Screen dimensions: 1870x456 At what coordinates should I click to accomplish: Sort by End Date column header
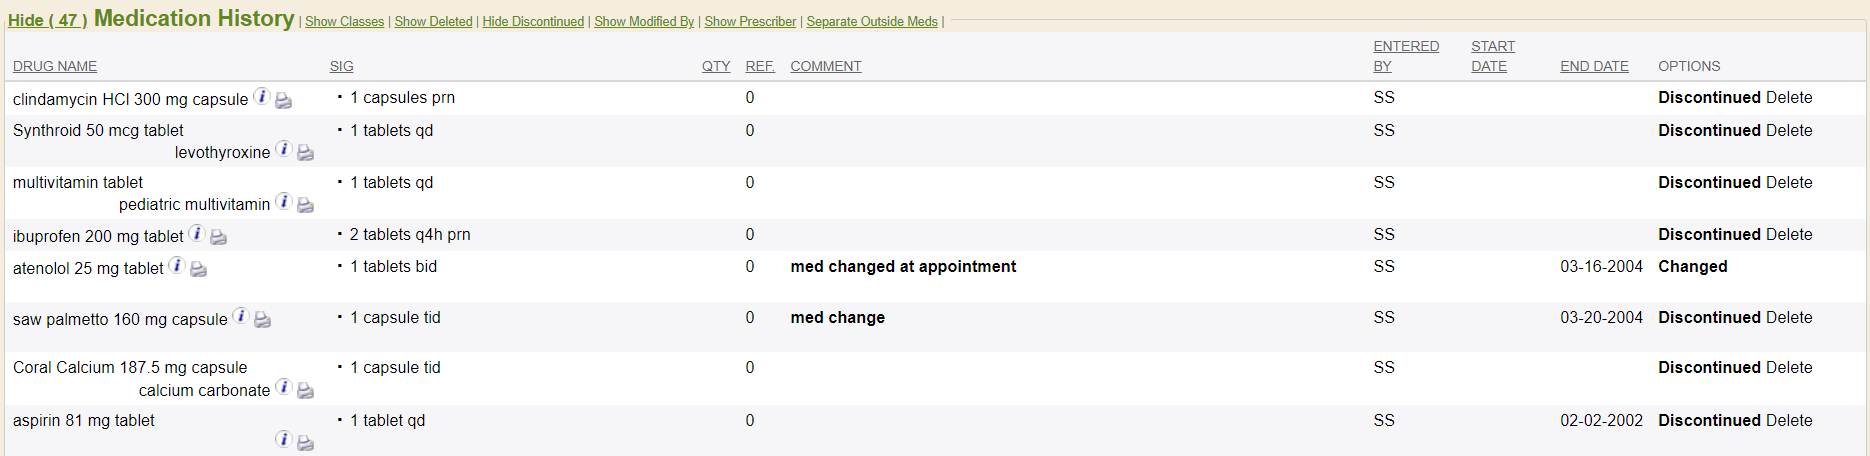tap(1594, 66)
